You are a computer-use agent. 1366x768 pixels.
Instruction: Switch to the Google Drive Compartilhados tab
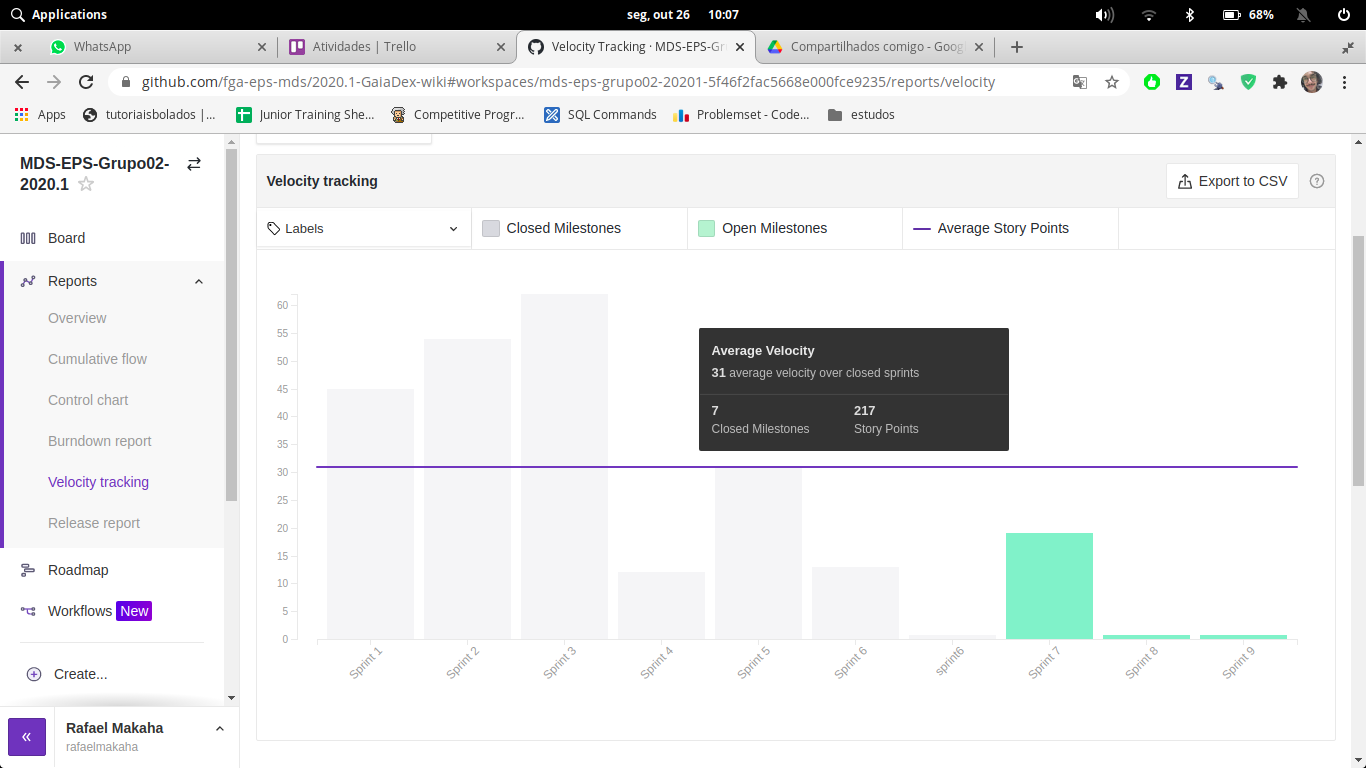coord(877,47)
